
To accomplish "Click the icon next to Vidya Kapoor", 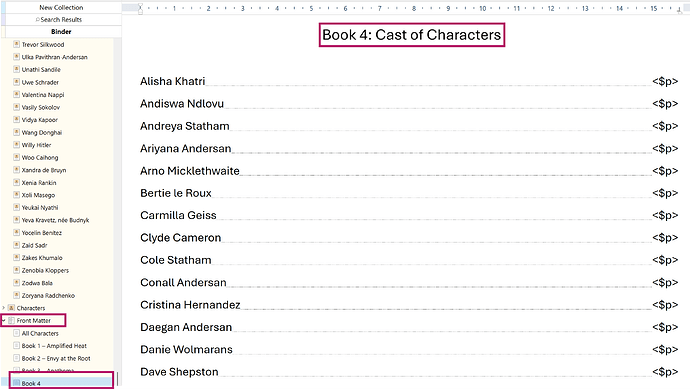I will click(x=16, y=119).
